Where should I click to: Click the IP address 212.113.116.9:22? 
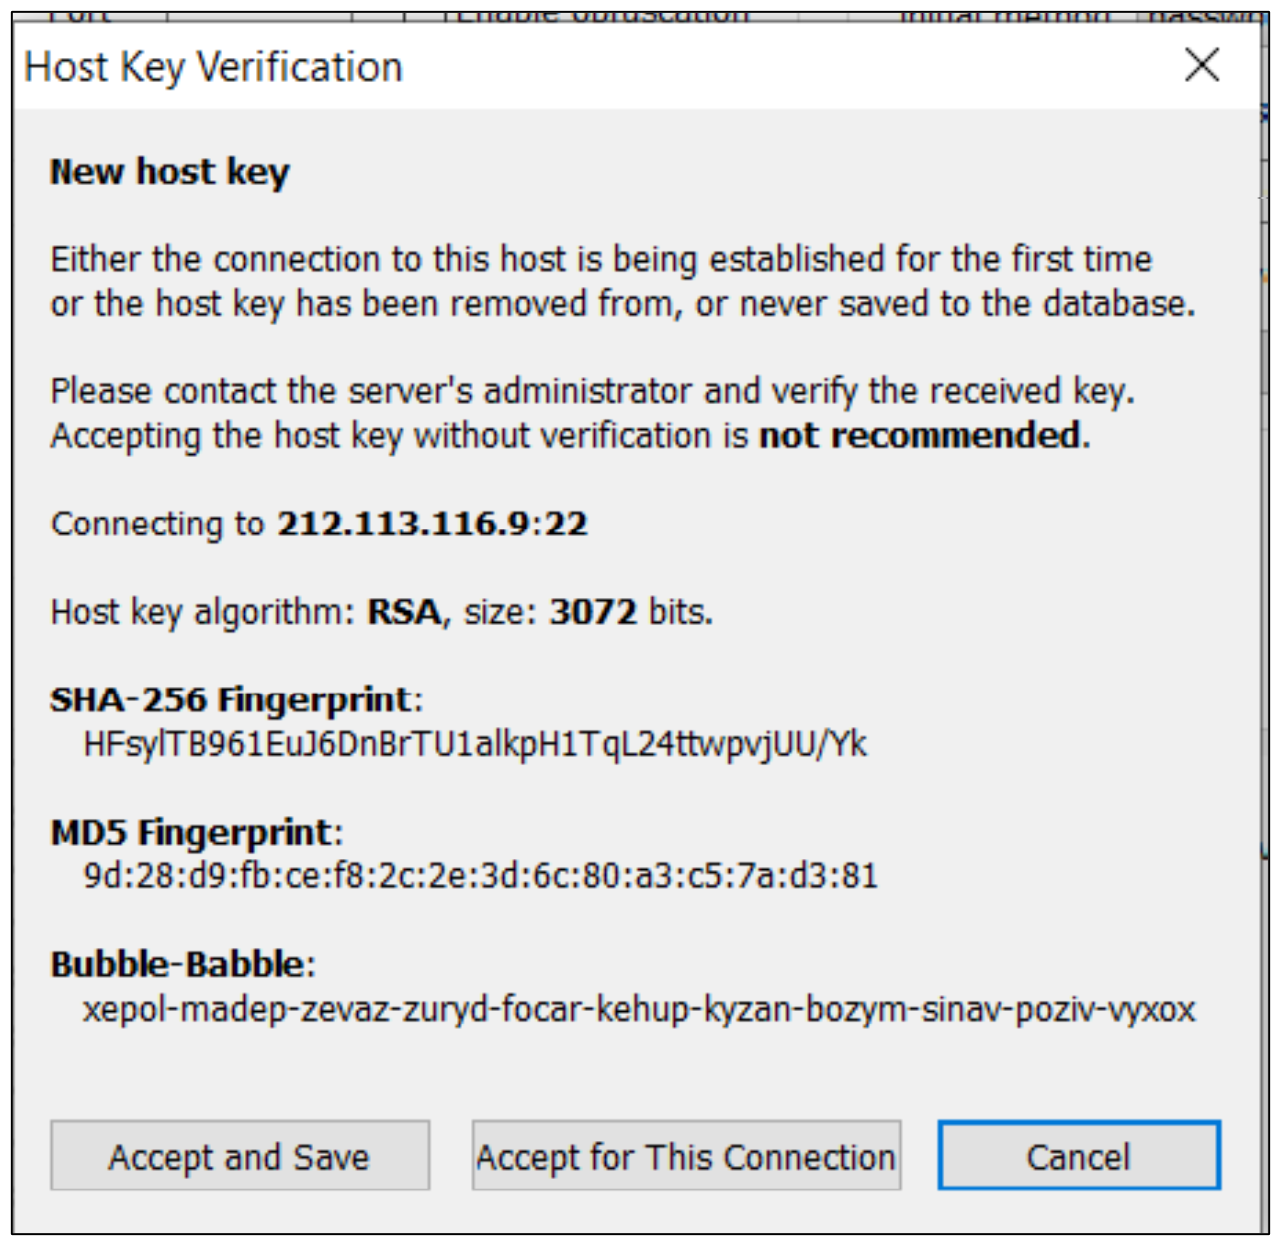pos(432,524)
